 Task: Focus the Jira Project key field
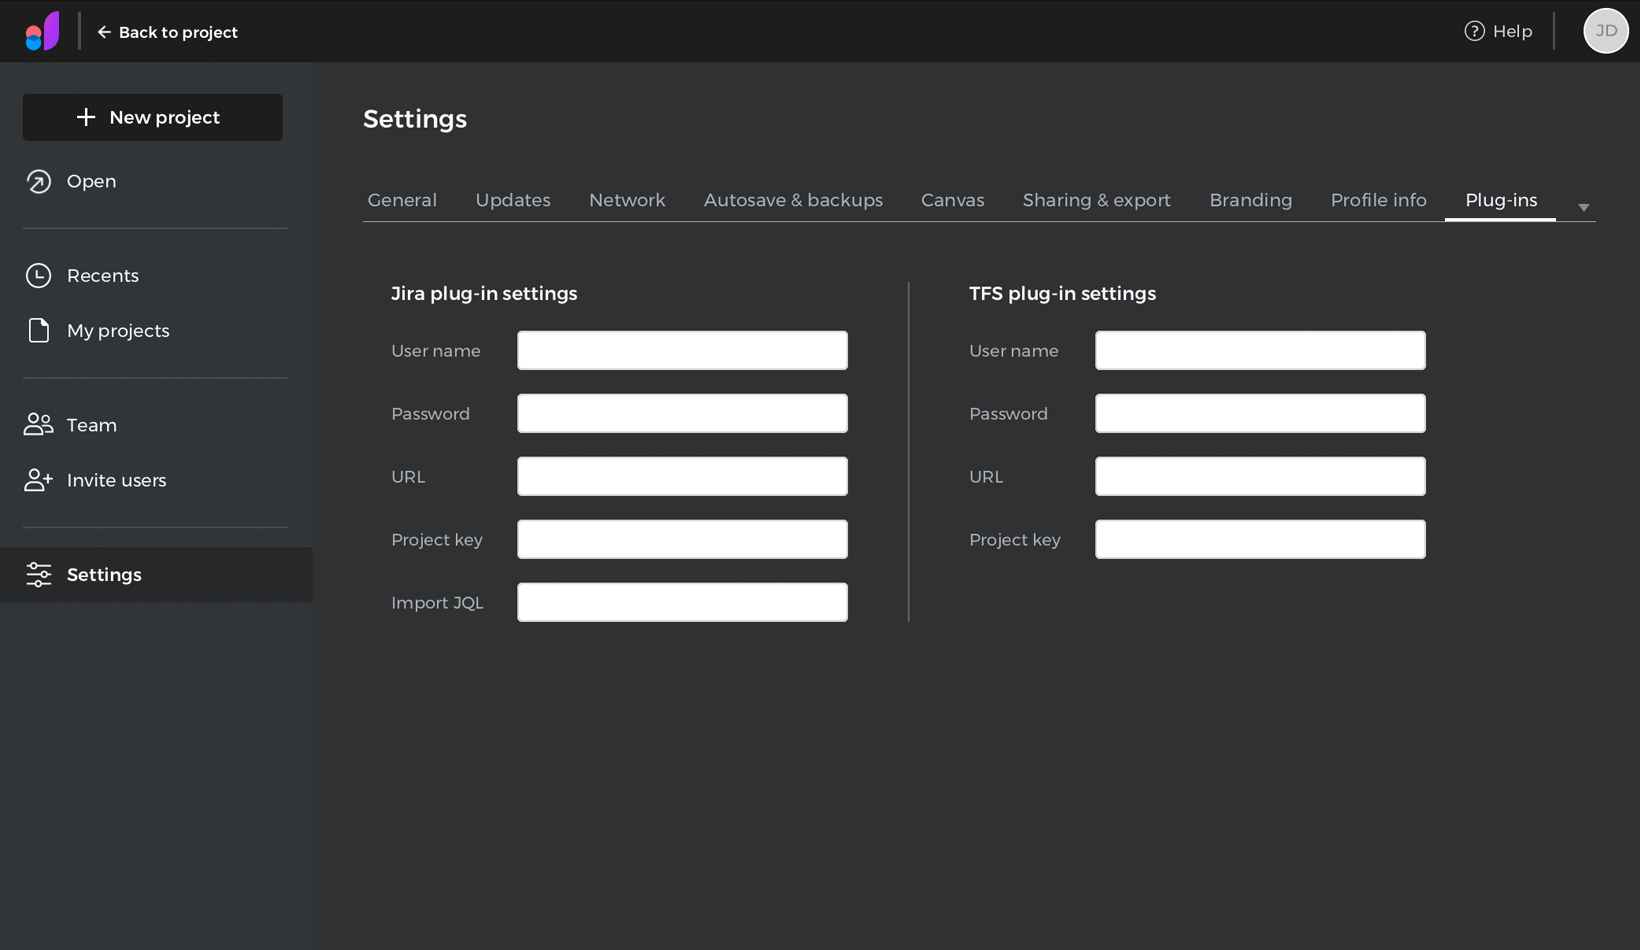click(x=682, y=539)
